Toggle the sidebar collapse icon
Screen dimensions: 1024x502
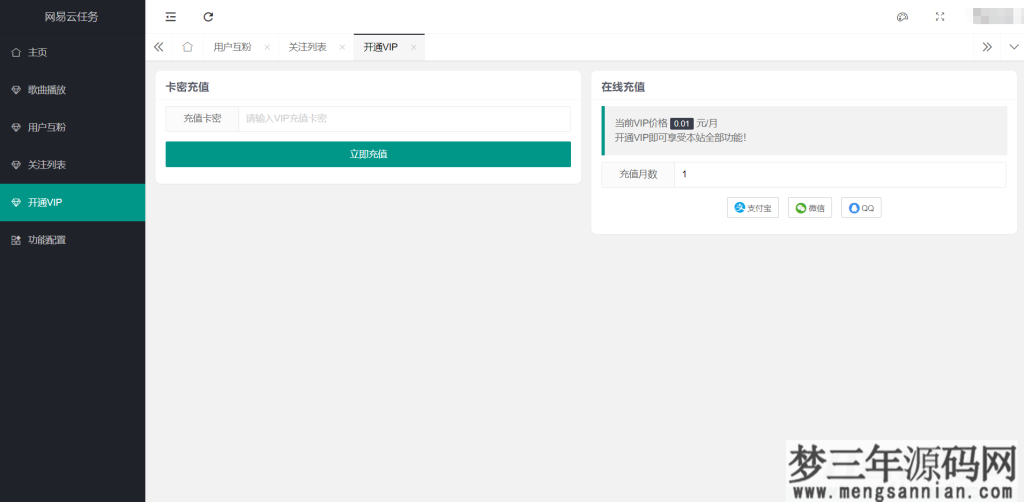point(170,17)
